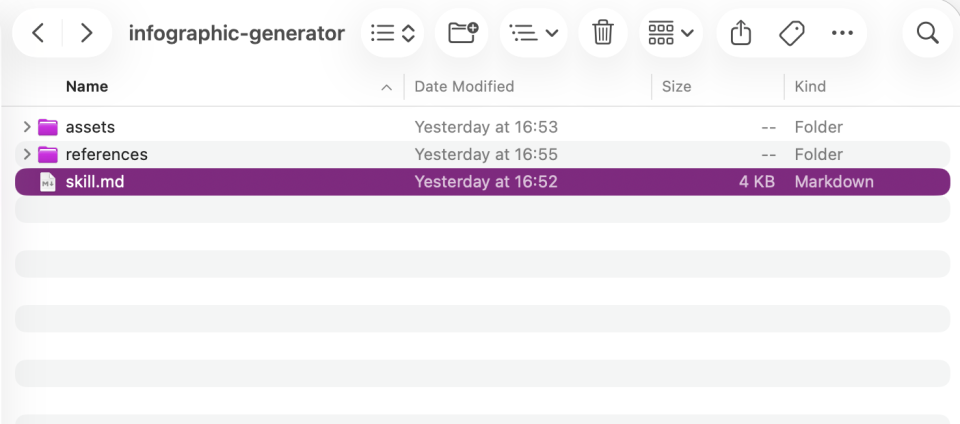Search in this Finder window

point(927,33)
